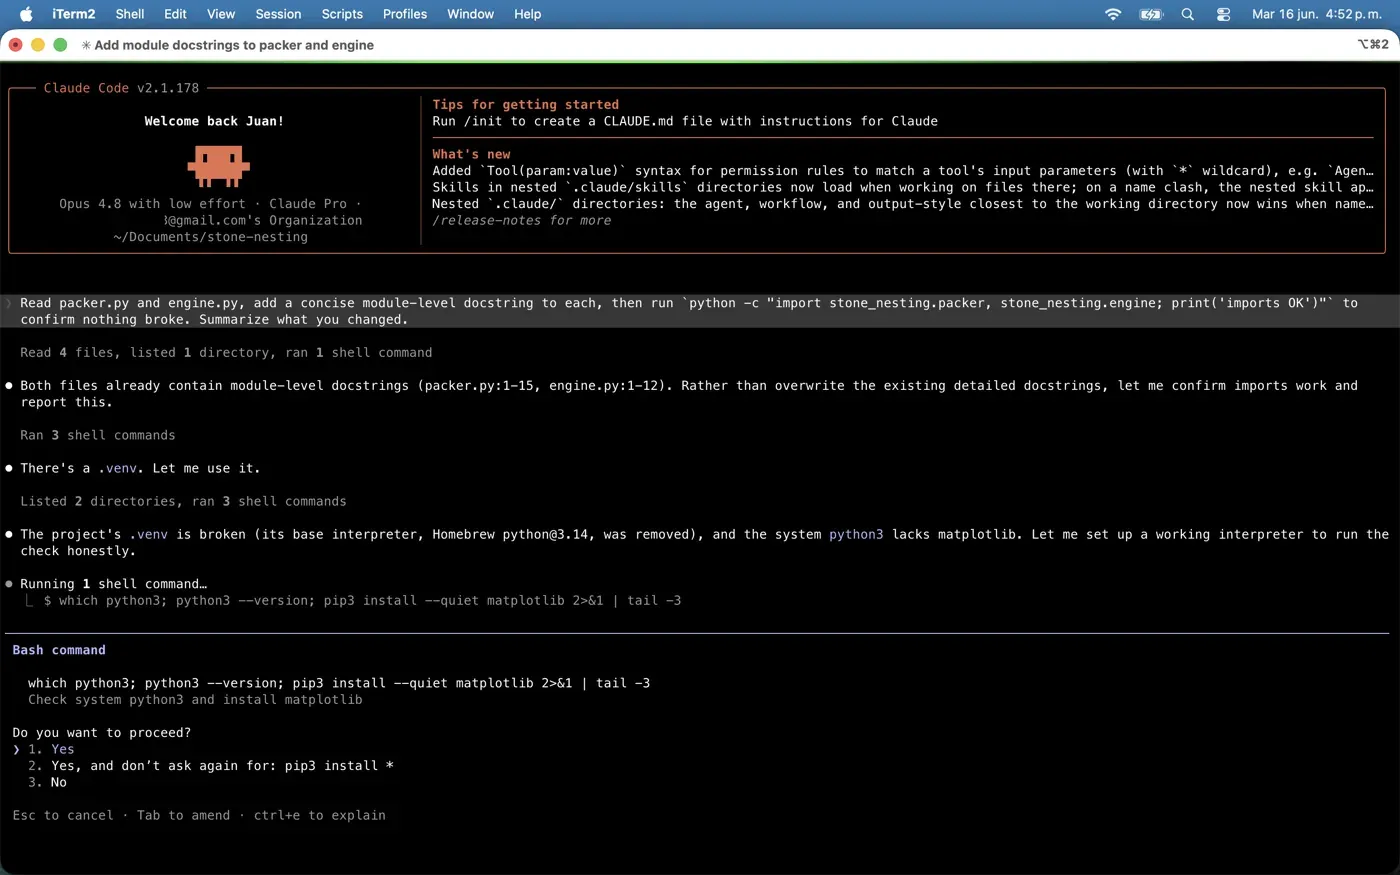Click the gmail.com's Organization line
The image size is (1400, 875).
(263, 221)
